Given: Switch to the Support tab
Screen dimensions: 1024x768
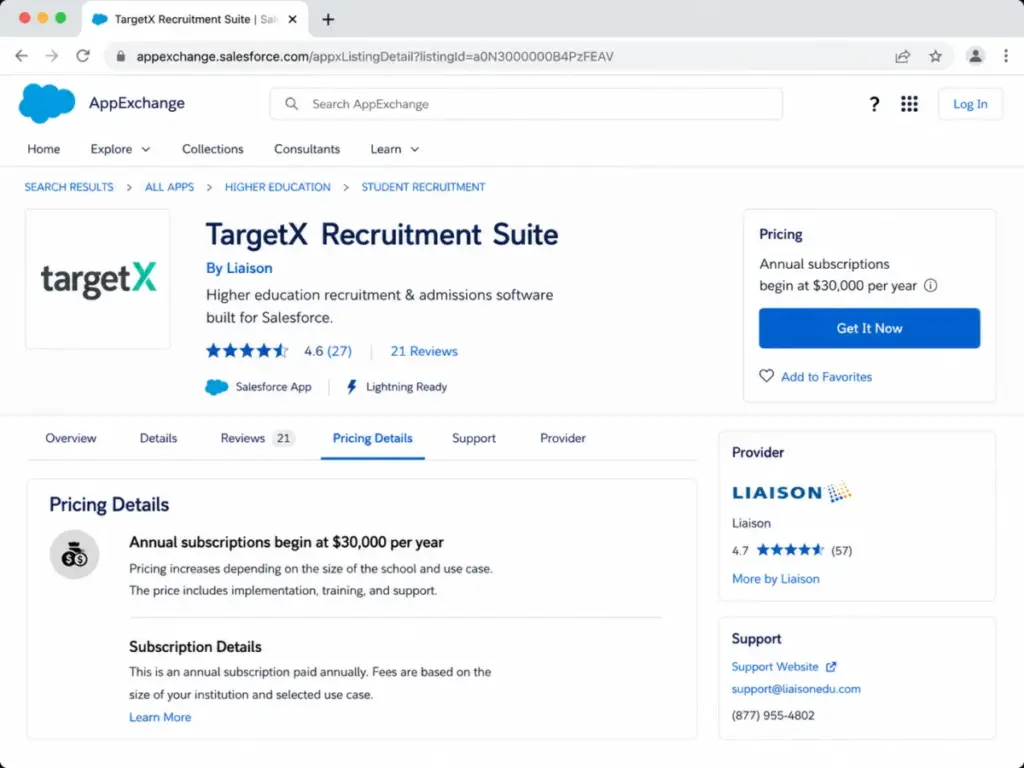Looking at the screenshot, I should click(x=473, y=438).
